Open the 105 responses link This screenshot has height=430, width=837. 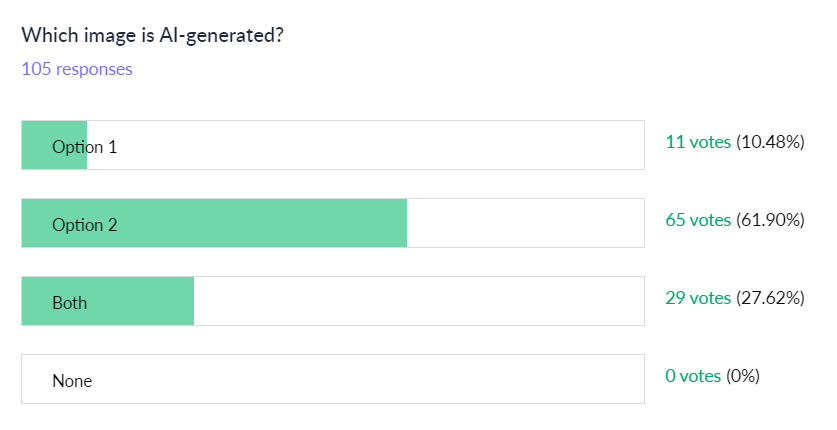(x=77, y=69)
